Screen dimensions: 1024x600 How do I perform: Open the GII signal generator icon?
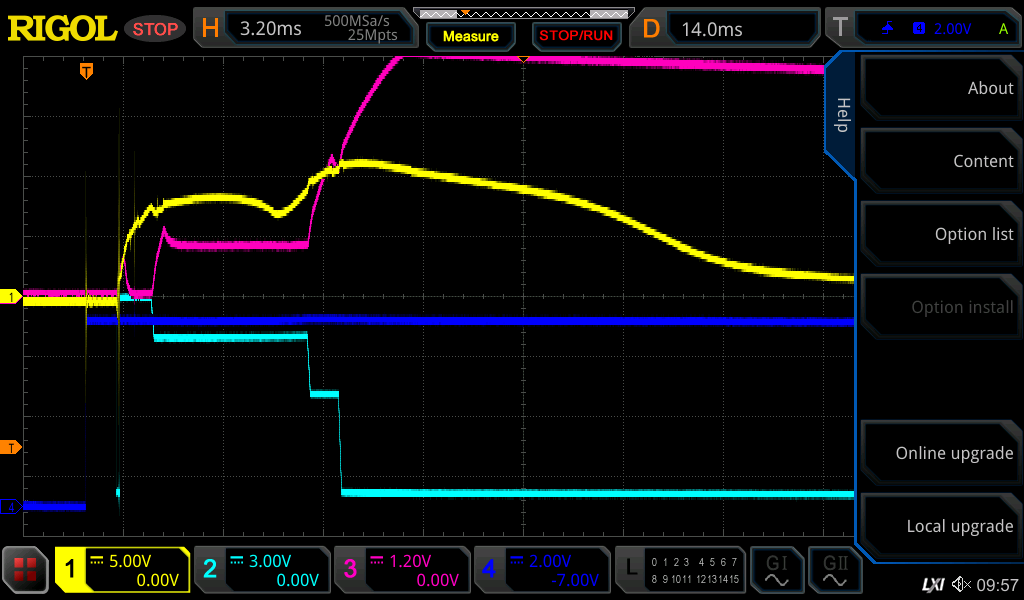(x=836, y=570)
